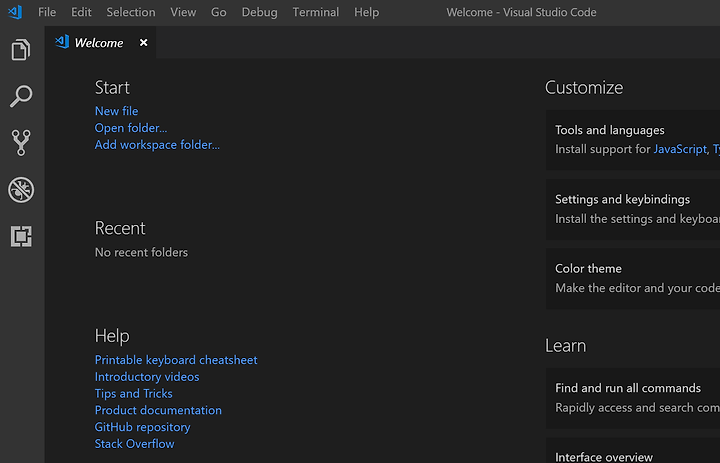Click the Learn section heading
Screen dimensions: 720x463
pos(566,346)
